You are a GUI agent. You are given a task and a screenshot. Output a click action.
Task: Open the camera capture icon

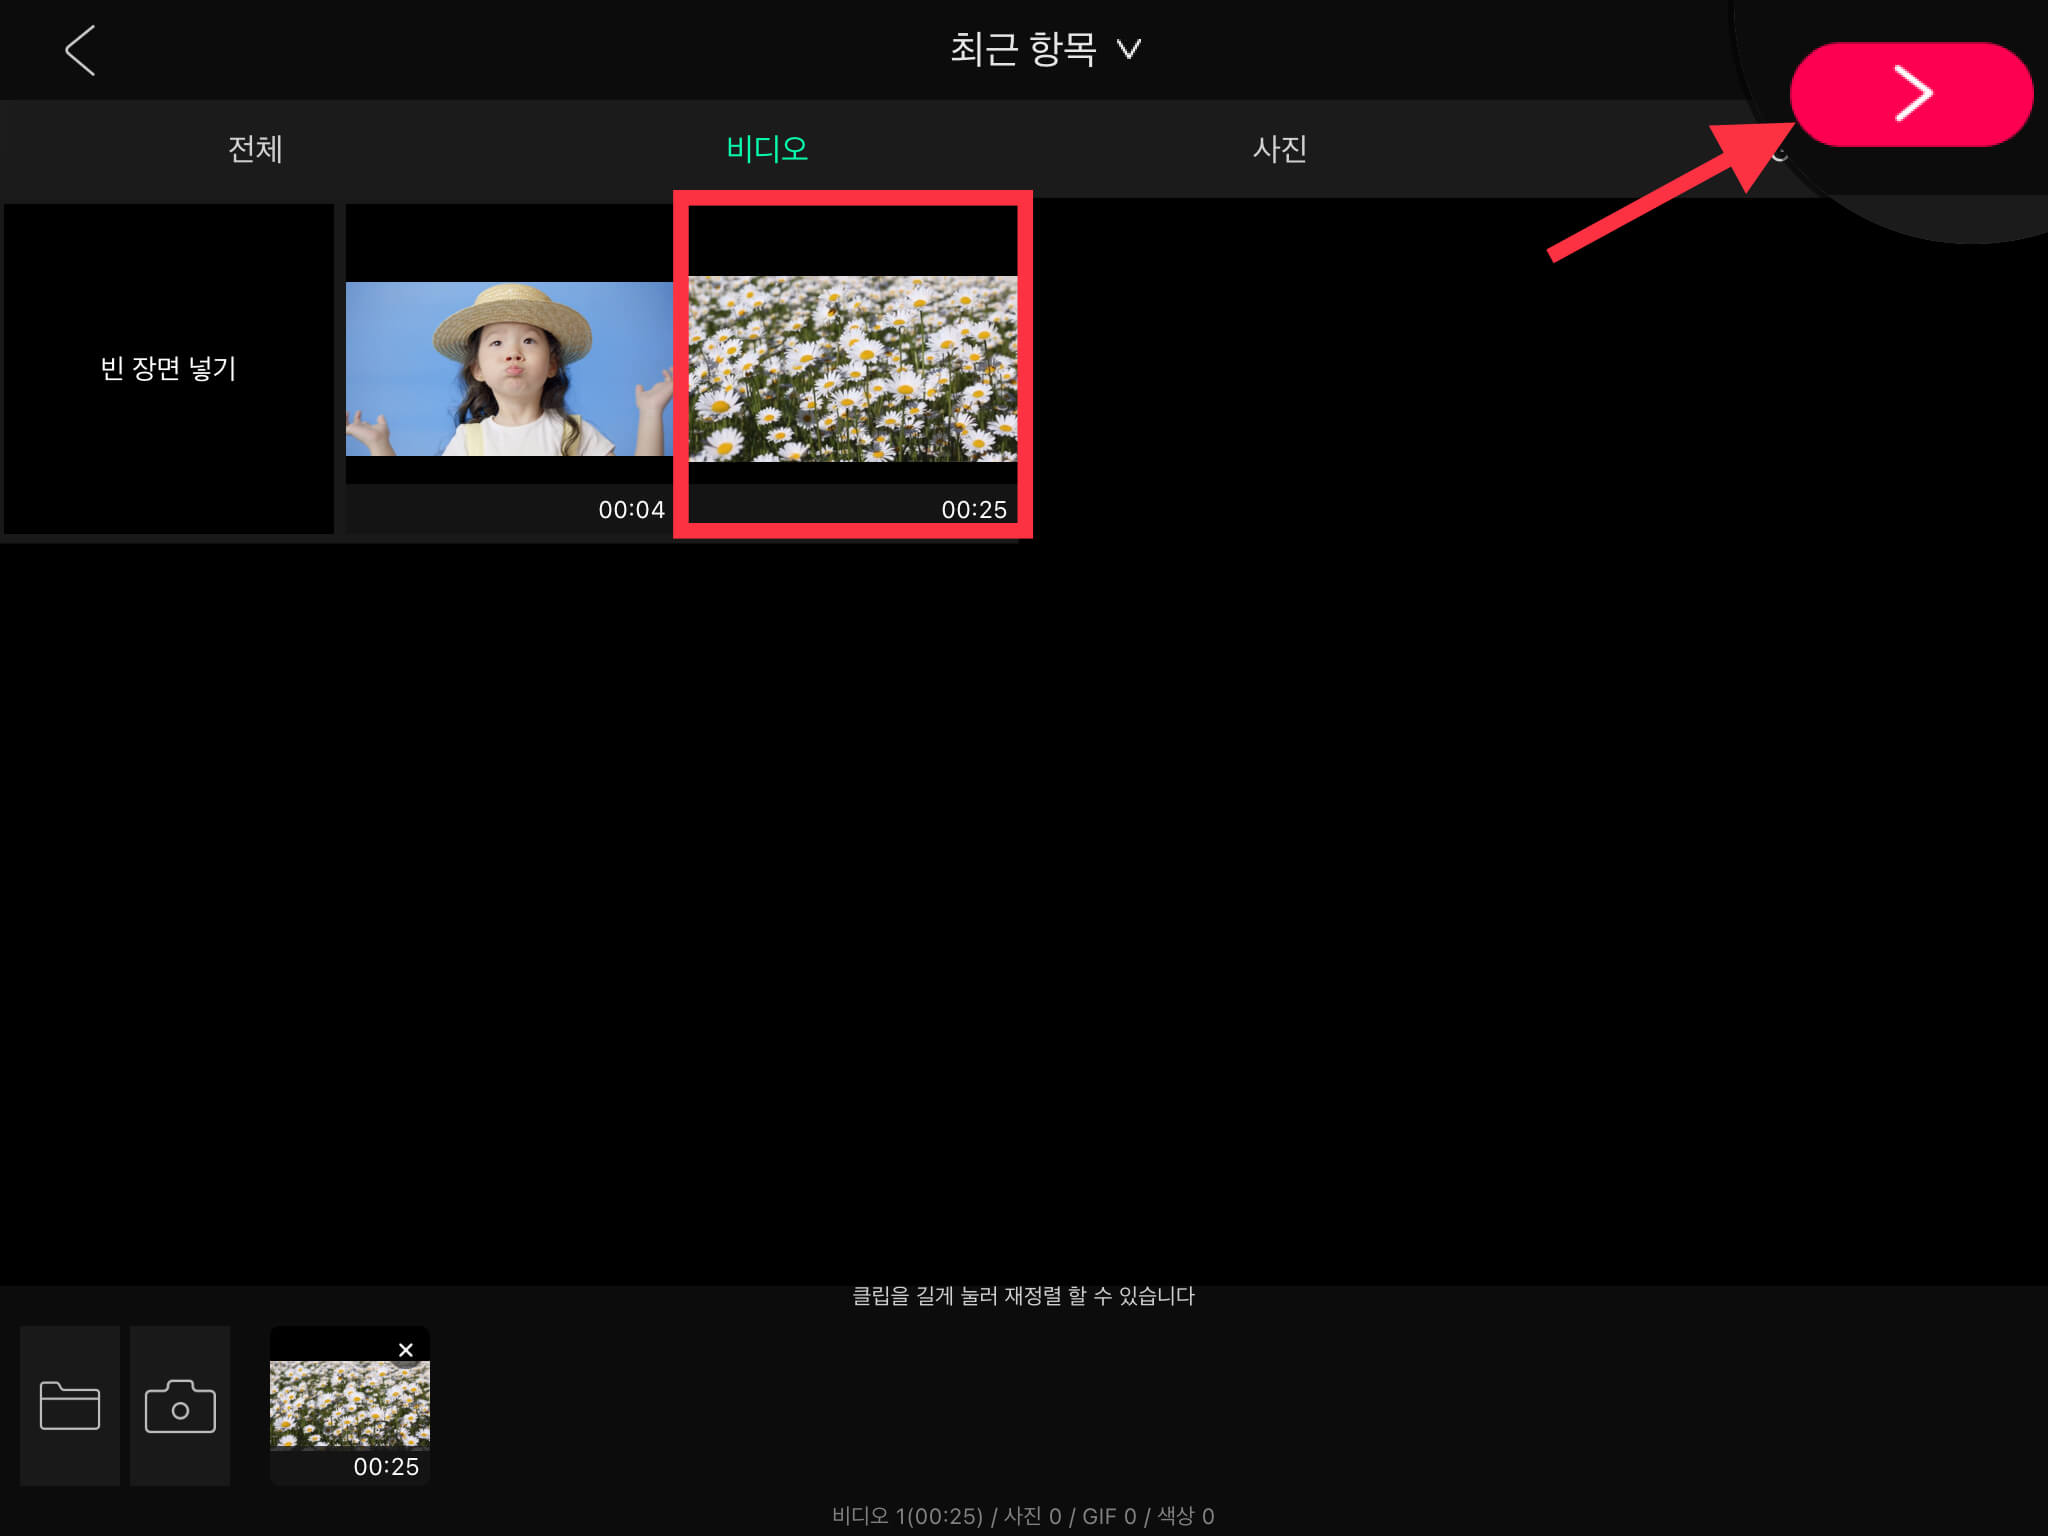tap(180, 1406)
